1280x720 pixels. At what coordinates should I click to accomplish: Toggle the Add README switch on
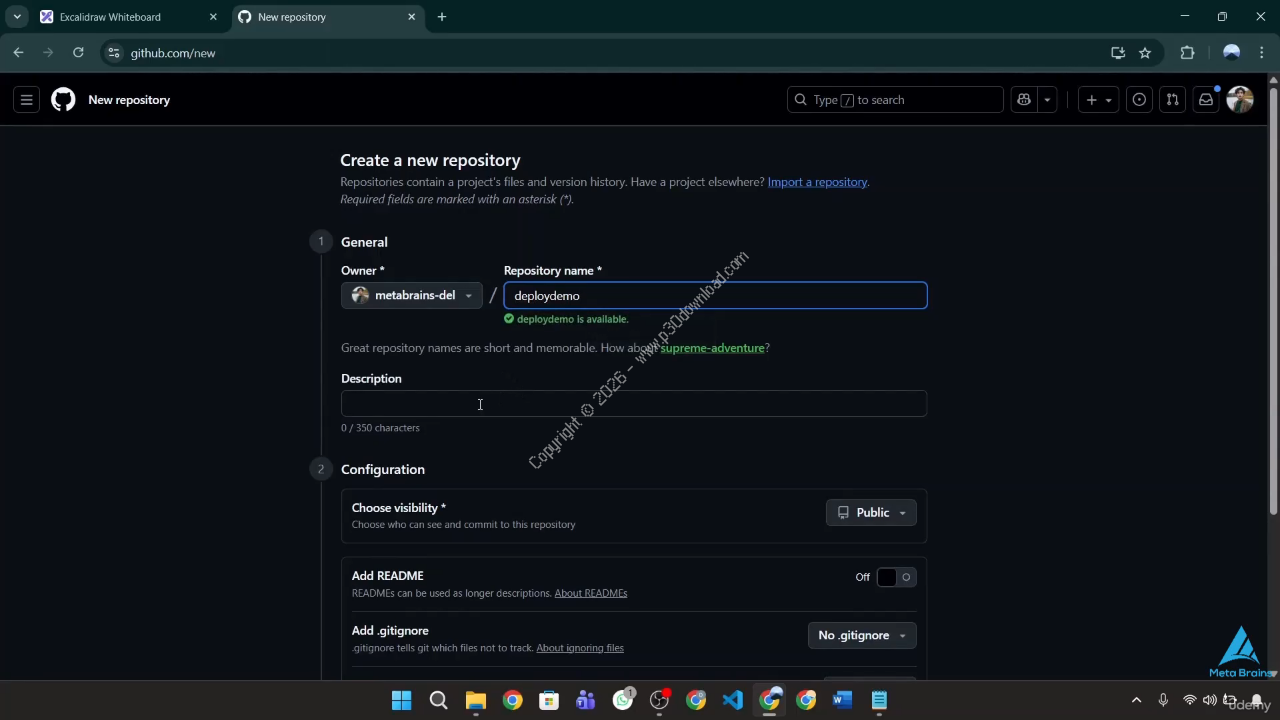pos(896,577)
